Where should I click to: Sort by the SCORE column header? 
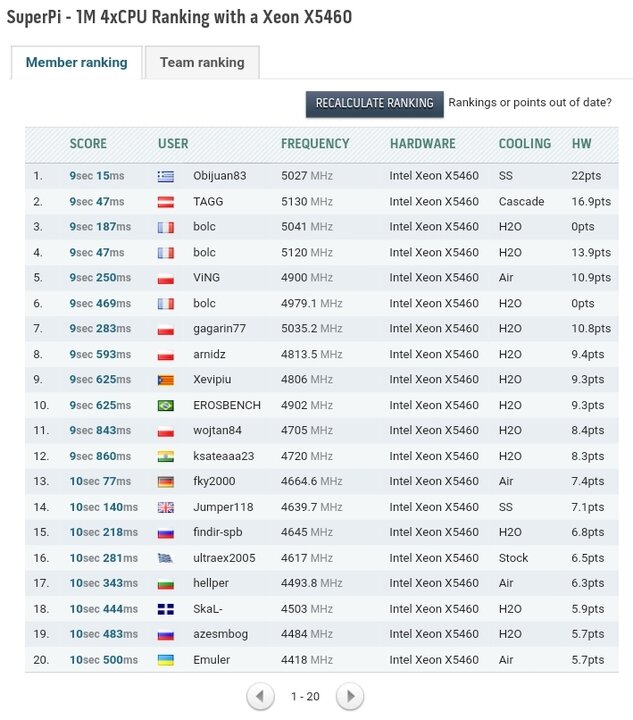tap(88, 144)
